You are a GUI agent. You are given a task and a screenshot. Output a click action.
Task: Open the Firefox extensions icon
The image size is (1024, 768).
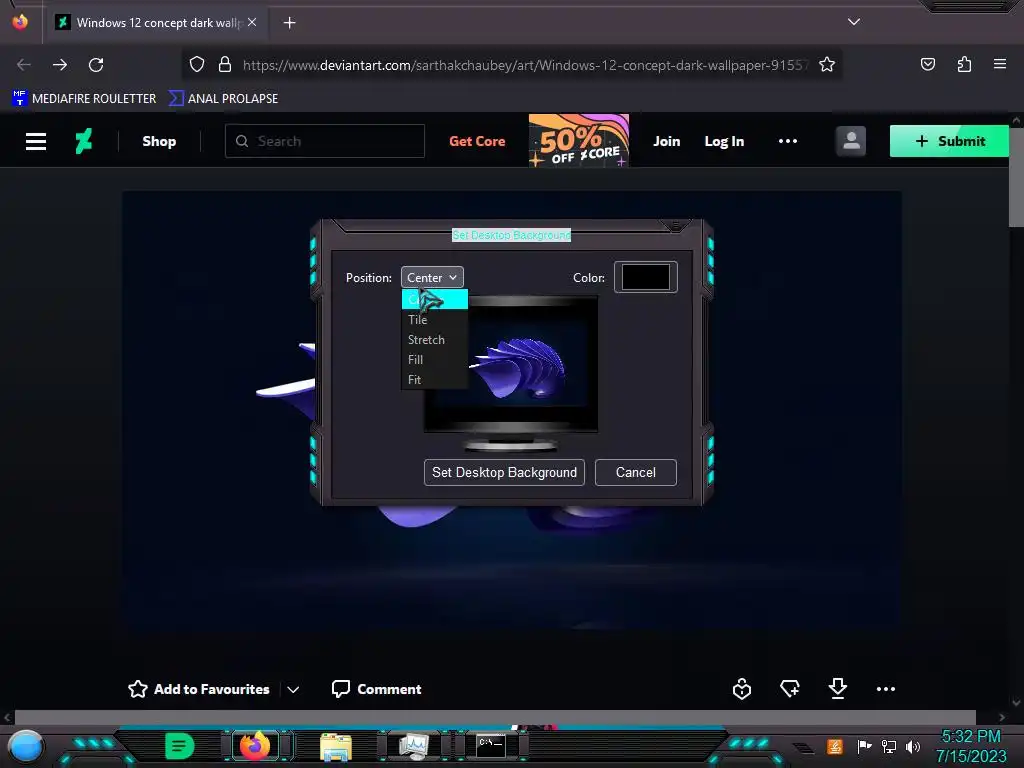(x=964, y=64)
